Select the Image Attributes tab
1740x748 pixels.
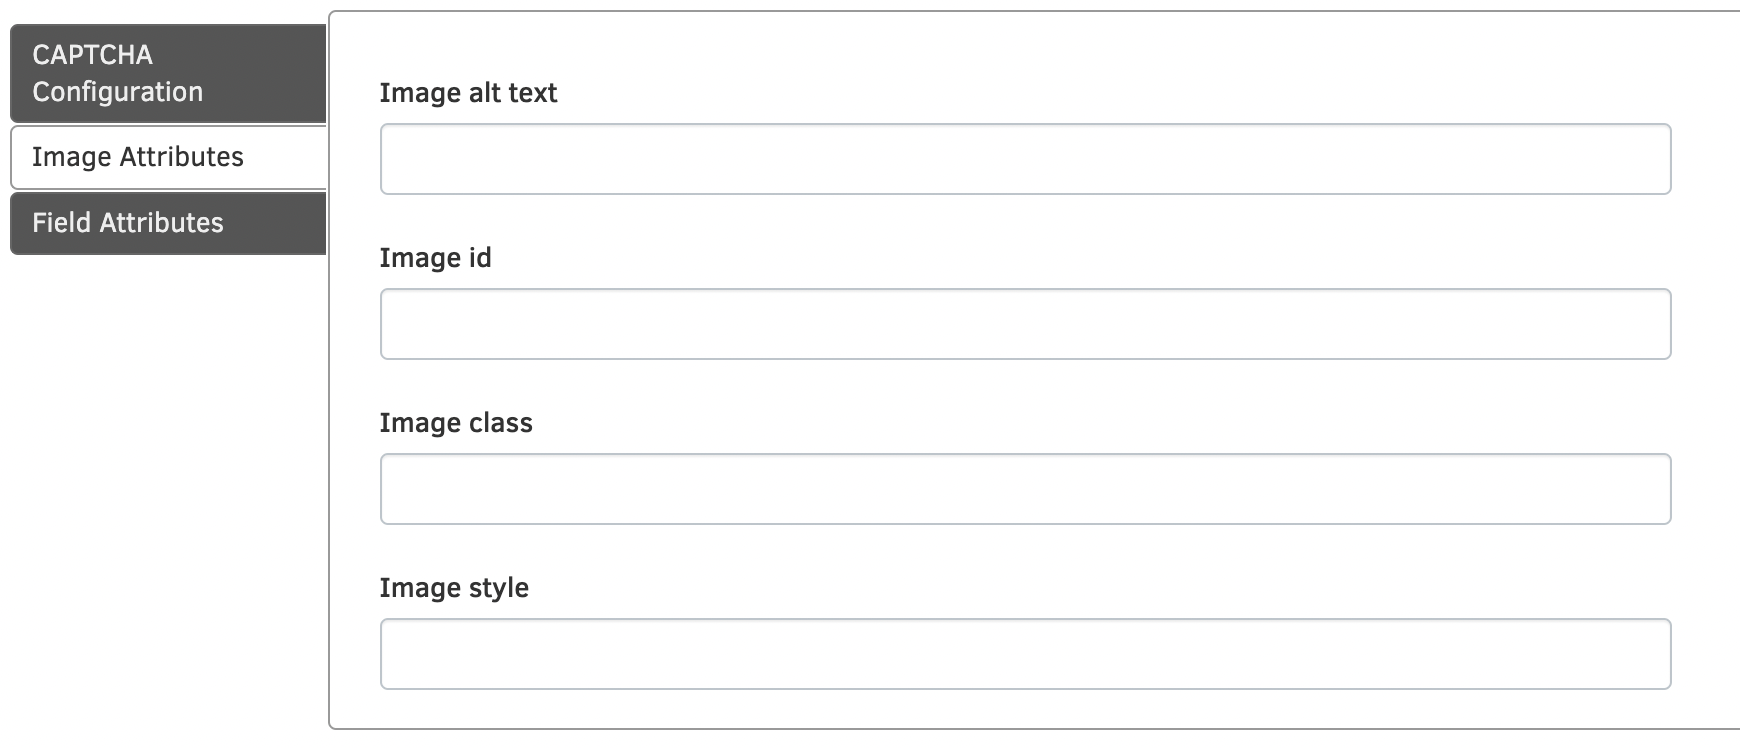(168, 157)
